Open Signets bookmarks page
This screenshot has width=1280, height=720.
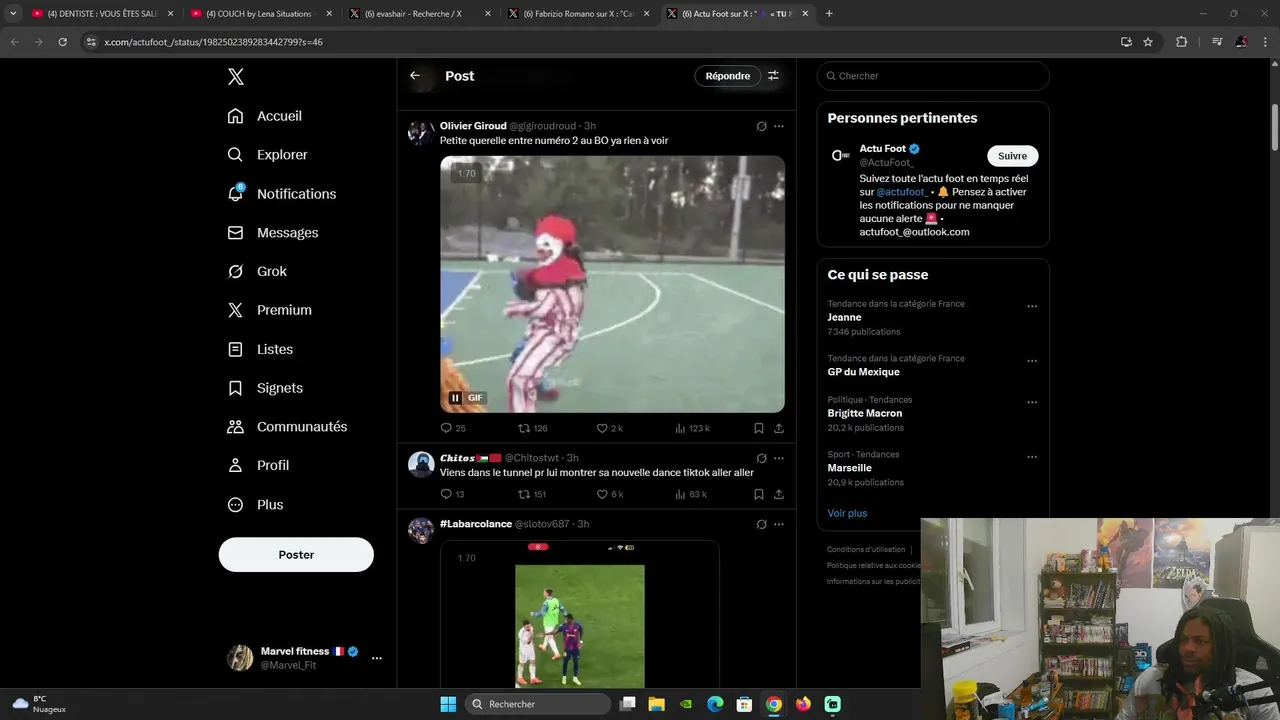coord(265,388)
